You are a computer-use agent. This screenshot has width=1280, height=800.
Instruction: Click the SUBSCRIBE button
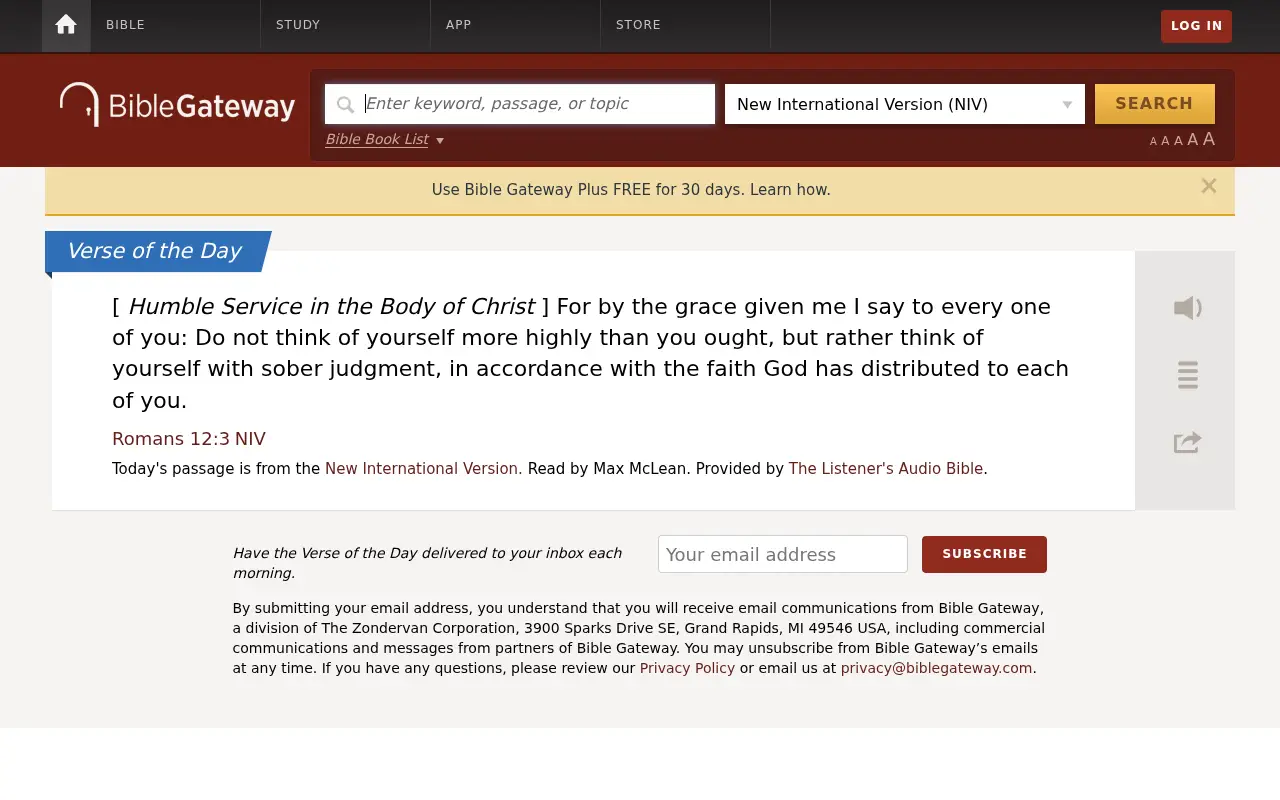pos(984,554)
